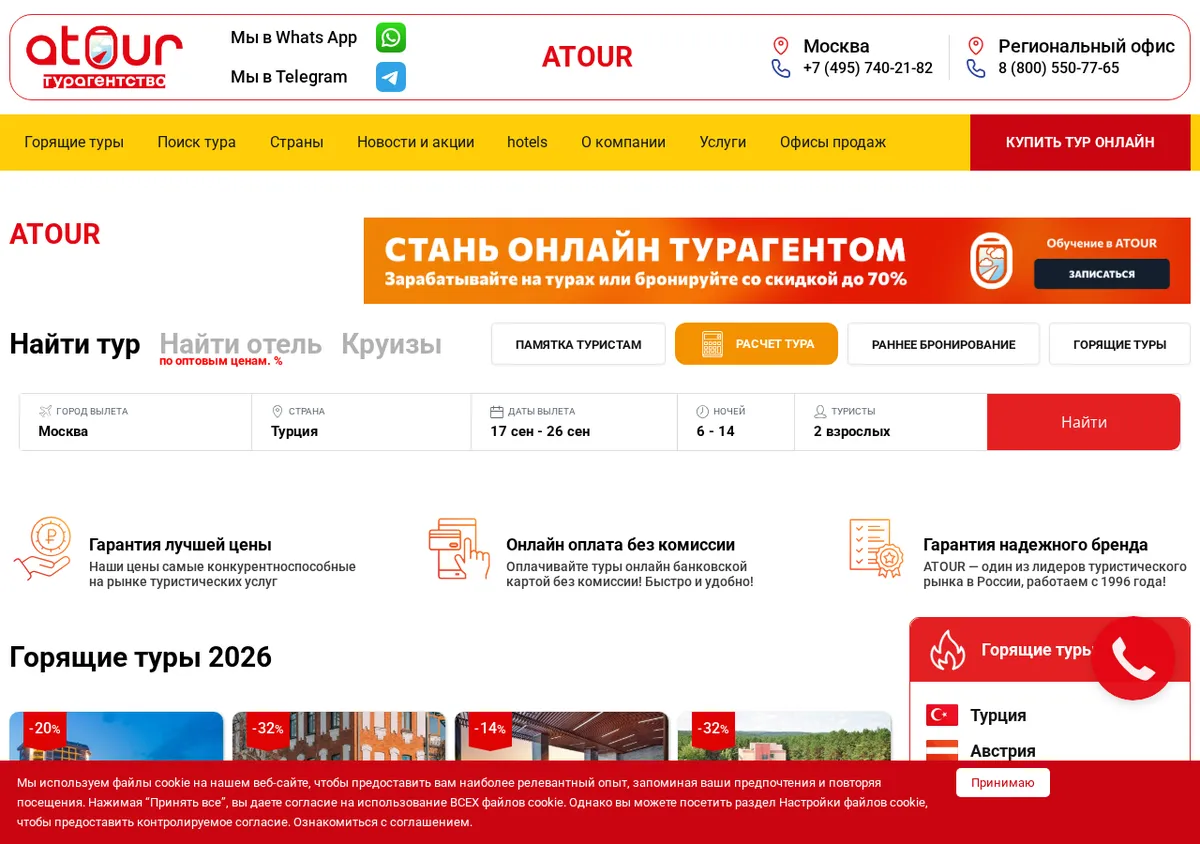
Task: Click the phone icon beside the Moscow number
Action: [781, 68]
